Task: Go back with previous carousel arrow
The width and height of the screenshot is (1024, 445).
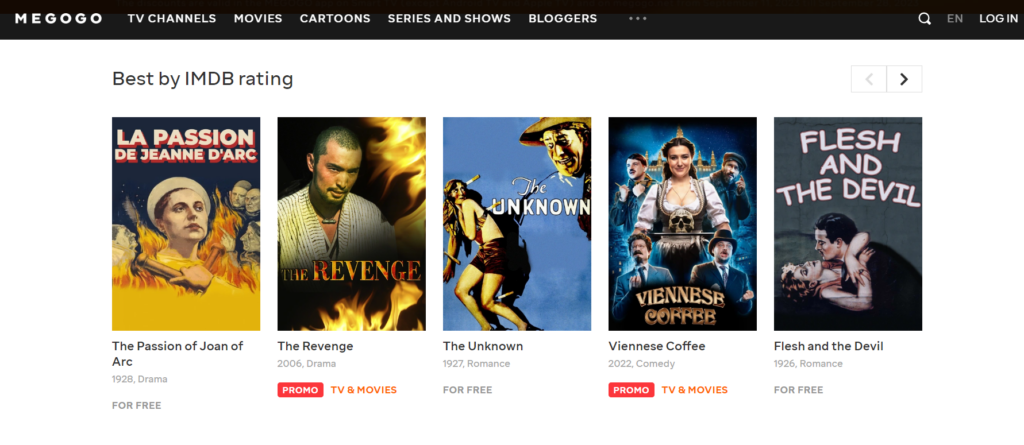Action: 869,79
